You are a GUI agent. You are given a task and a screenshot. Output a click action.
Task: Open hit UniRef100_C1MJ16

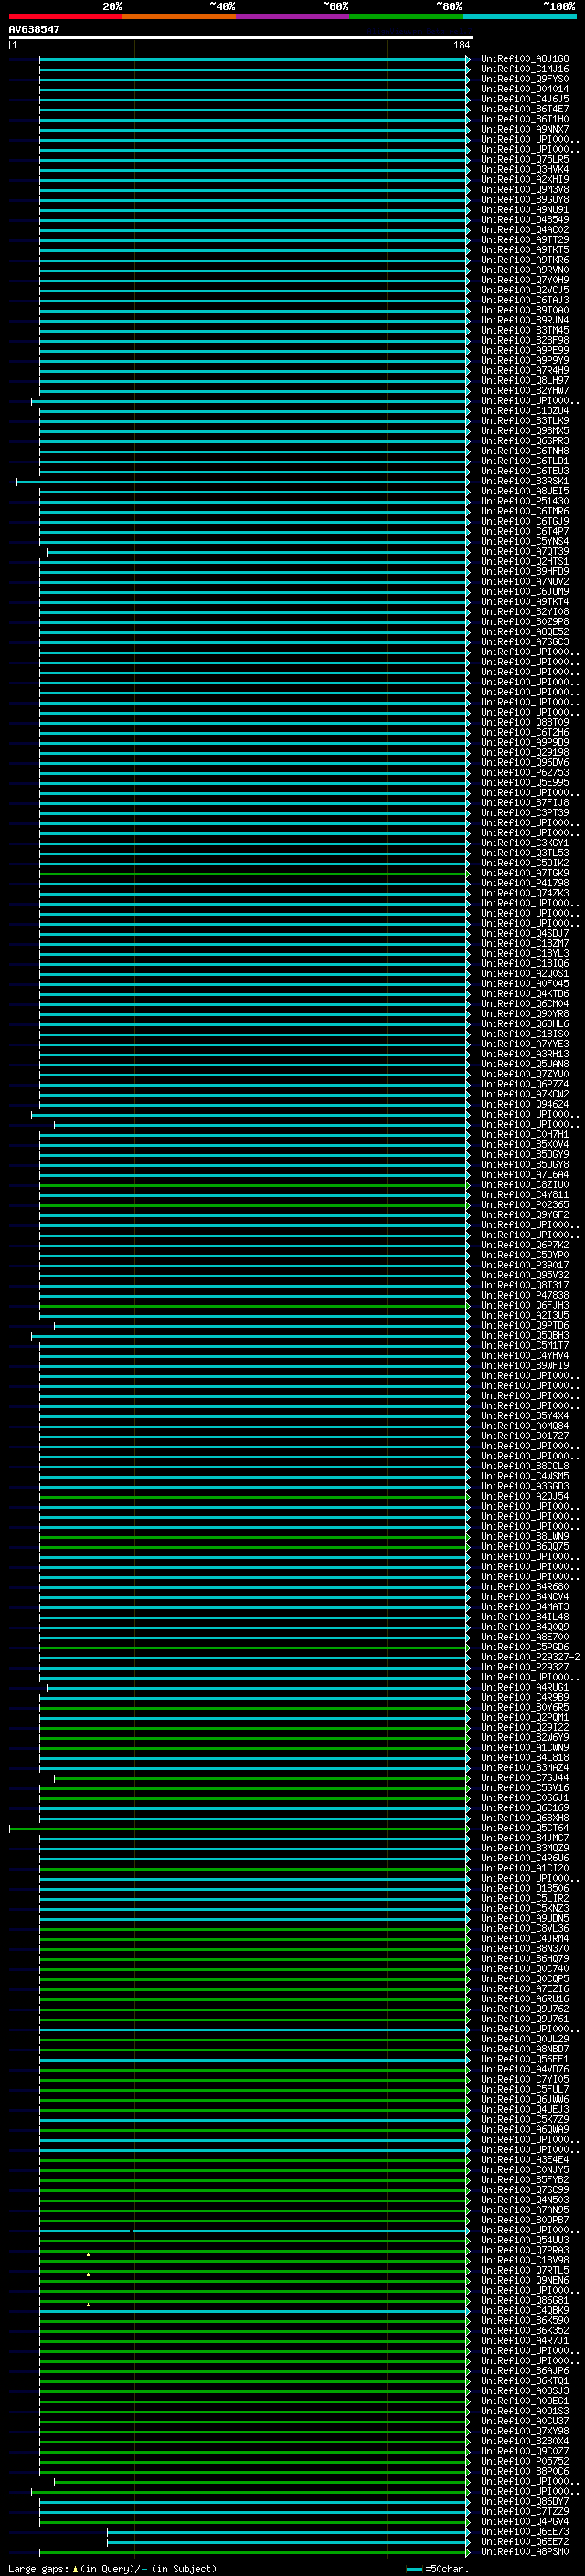tap(525, 69)
